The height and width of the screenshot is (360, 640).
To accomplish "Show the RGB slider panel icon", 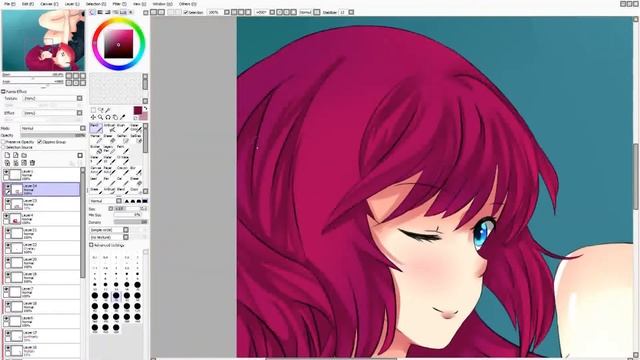I will click(100, 12).
